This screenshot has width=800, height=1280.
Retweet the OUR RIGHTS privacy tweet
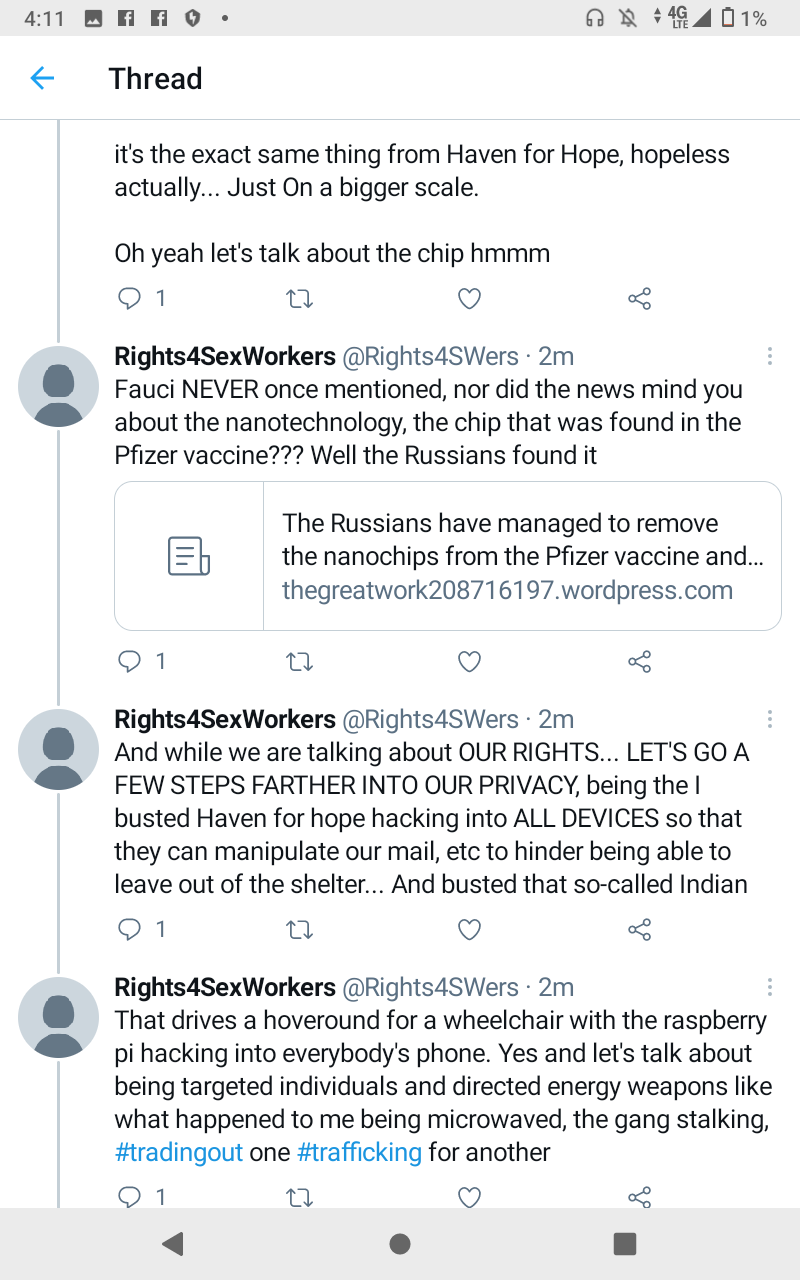(299, 930)
